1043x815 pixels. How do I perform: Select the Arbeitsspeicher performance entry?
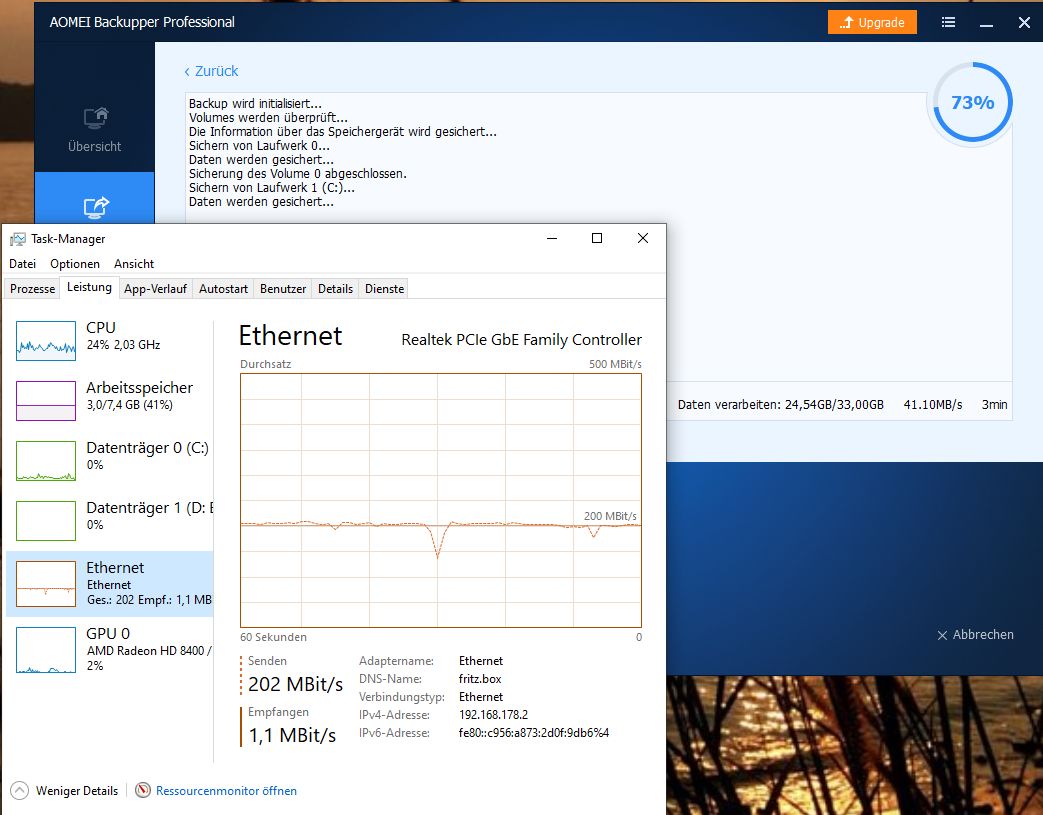[x=110, y=401]
